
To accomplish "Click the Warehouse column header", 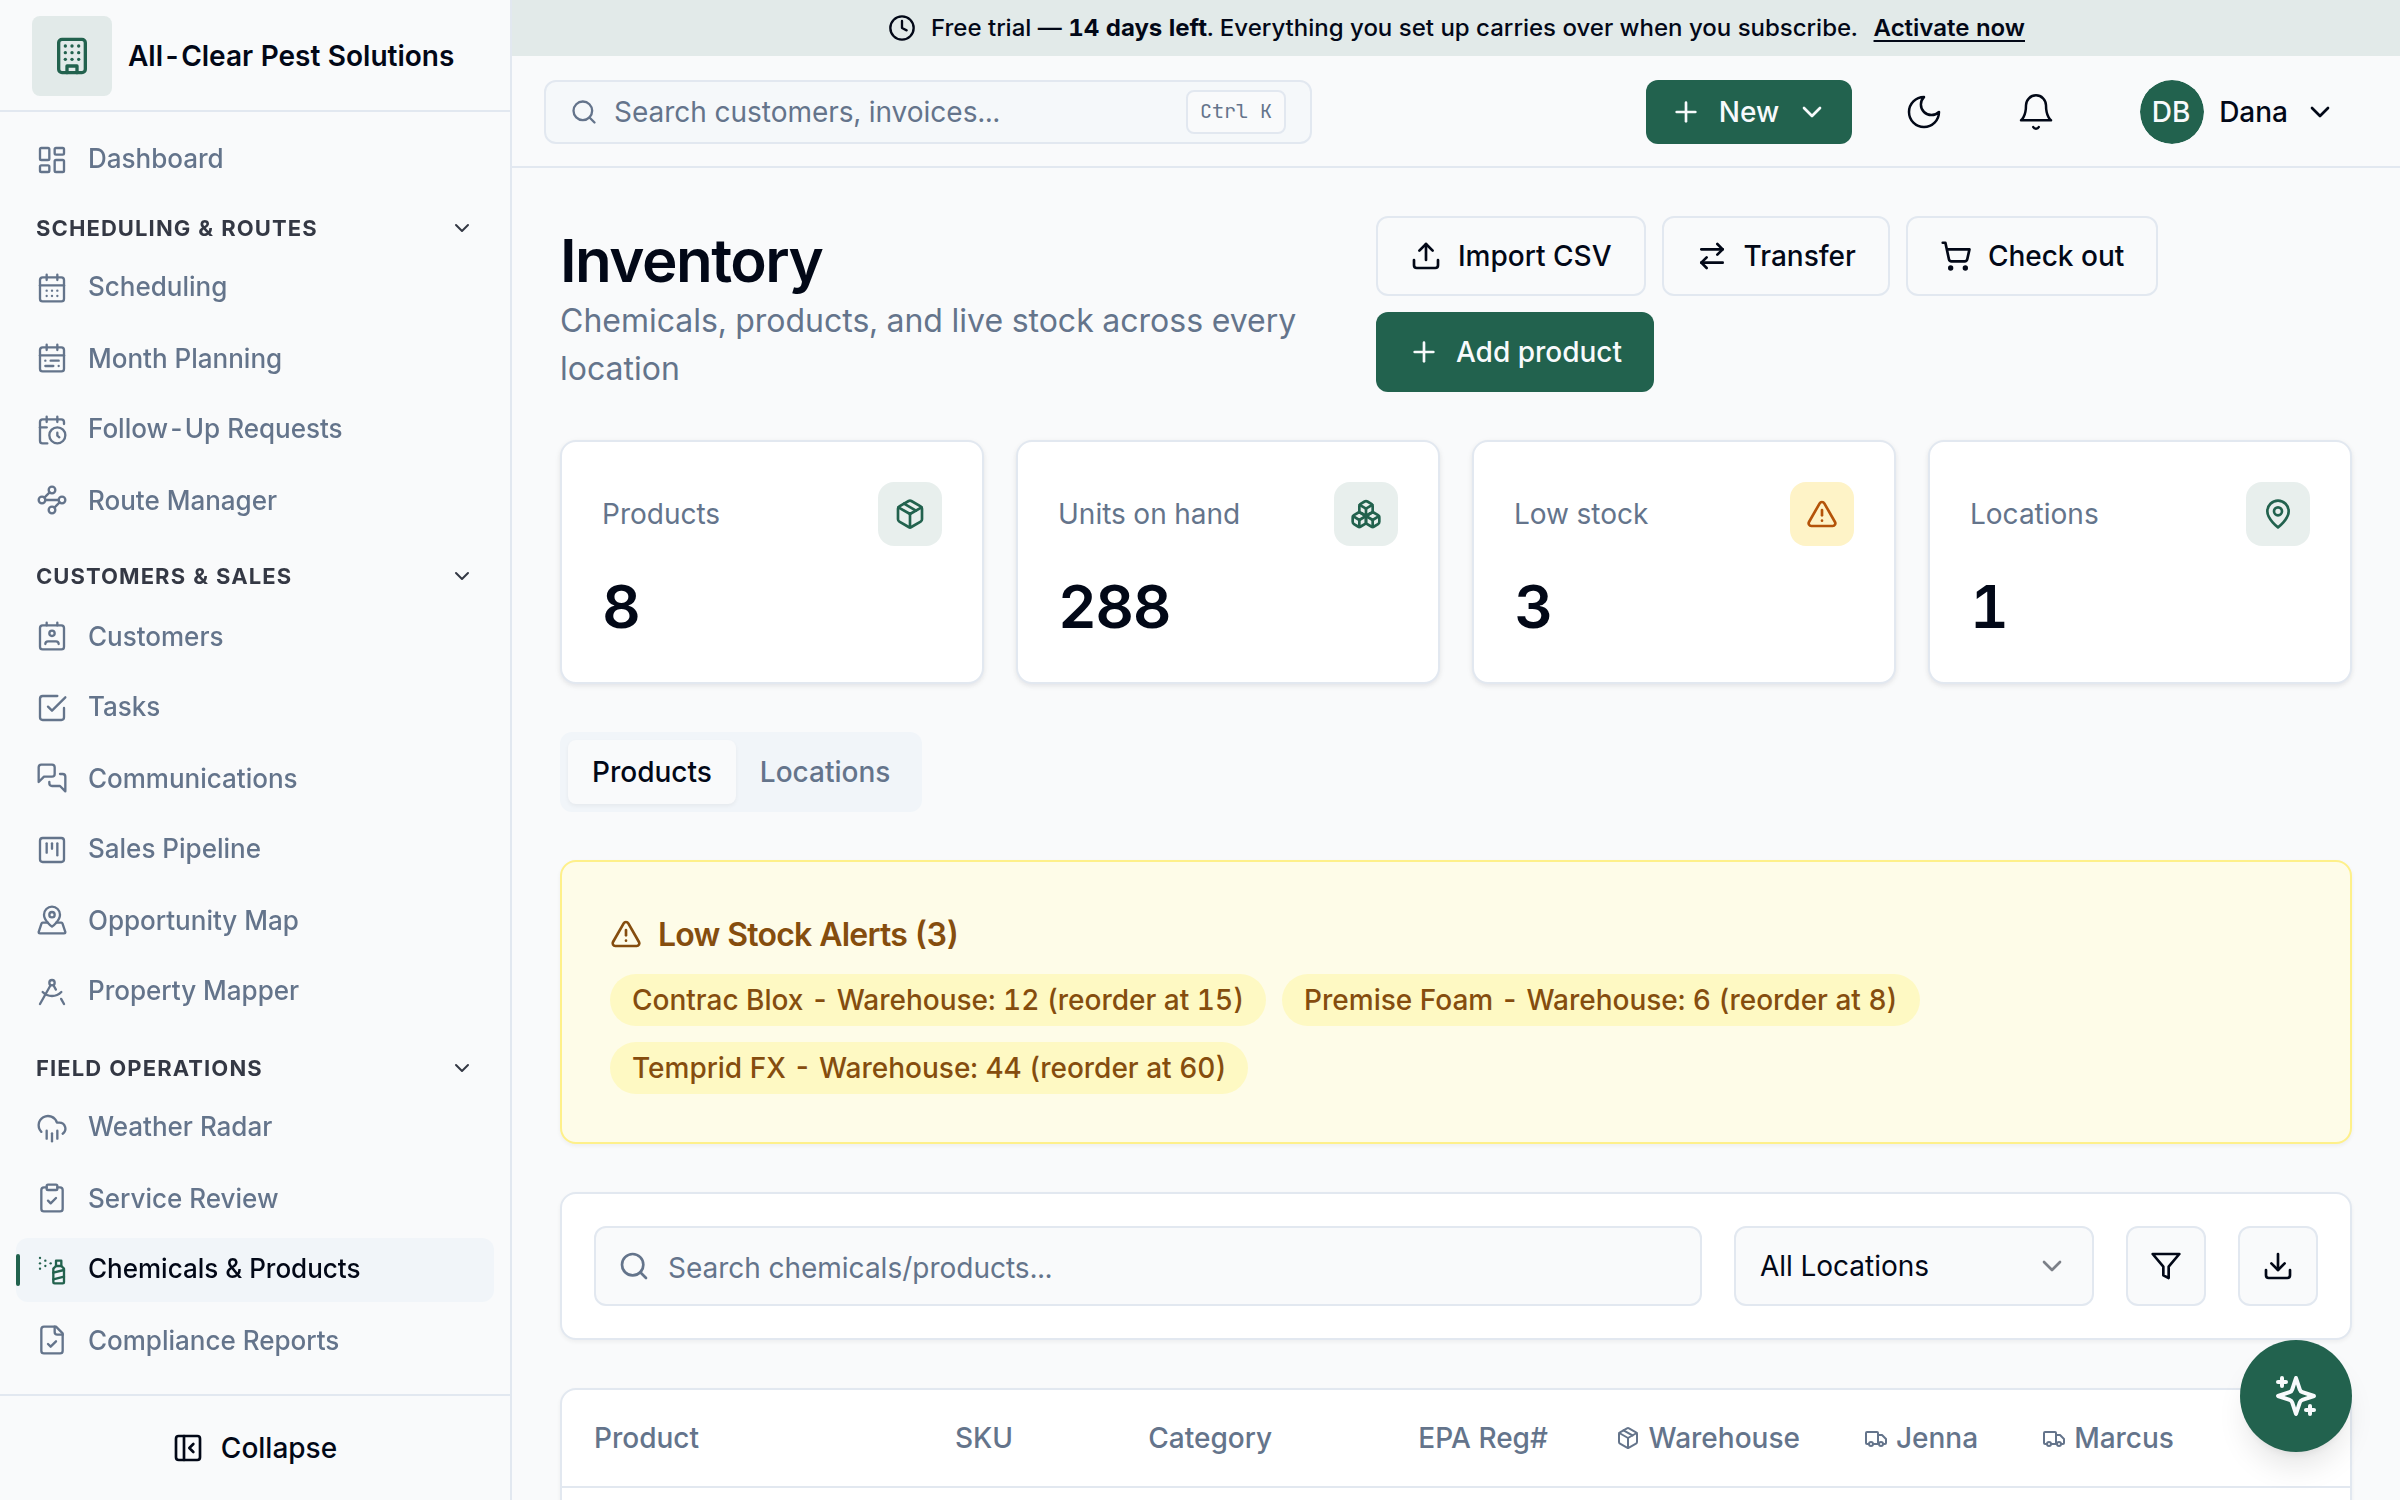I will coord(1708,1438).
